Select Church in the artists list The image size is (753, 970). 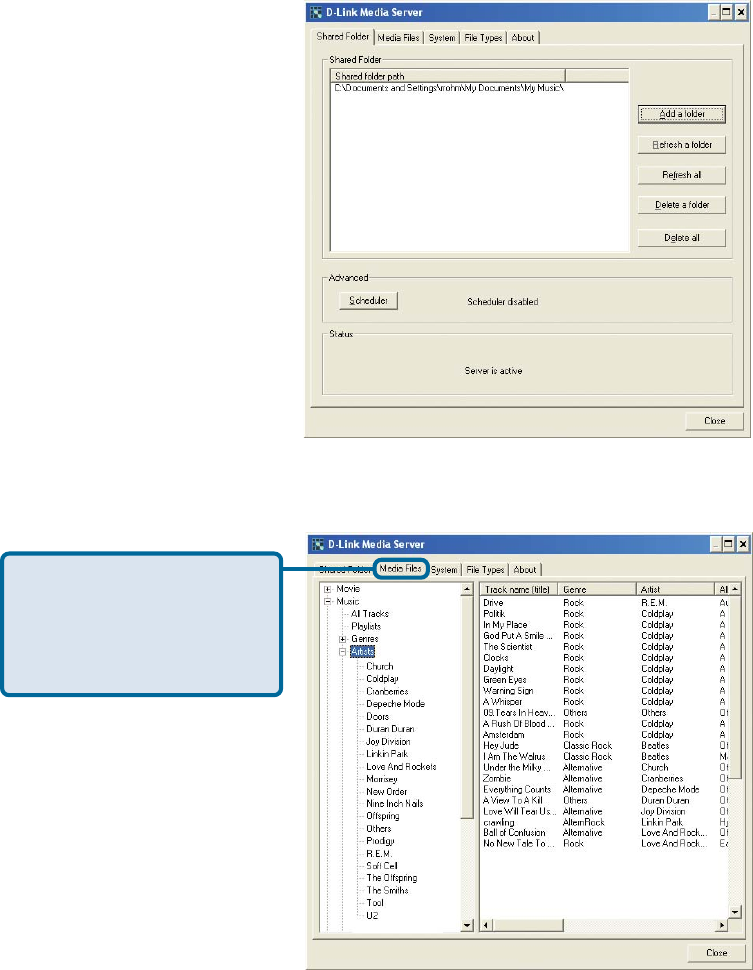tap(379, 666)
